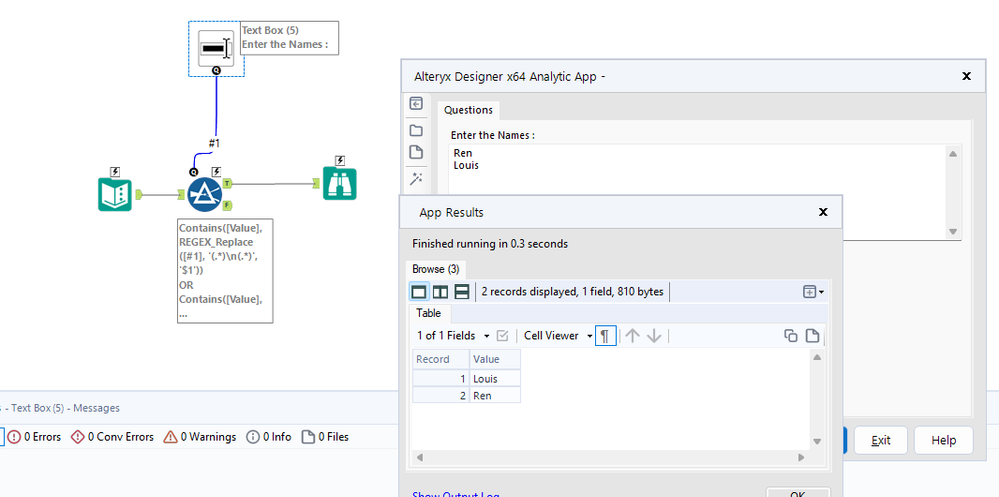
Task: Click 'Finished running in 0.3 seconds' text
Action: click(490, 243)
